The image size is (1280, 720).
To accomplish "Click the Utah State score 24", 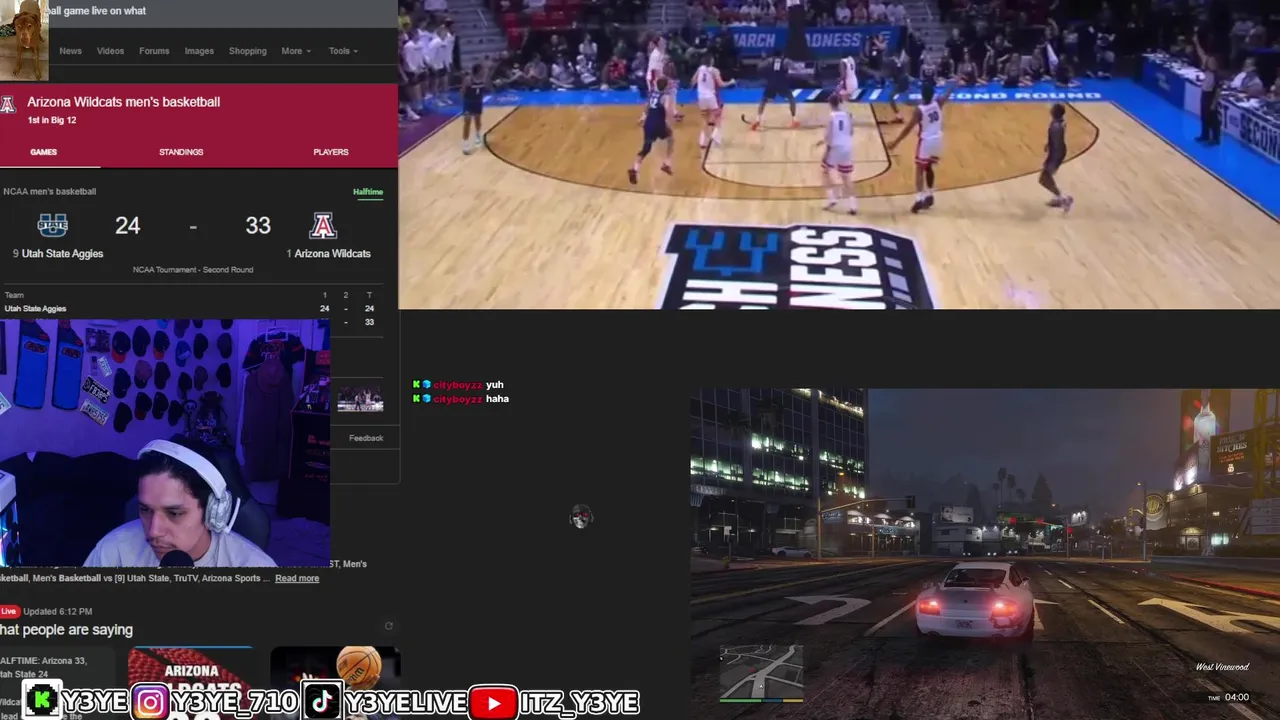I will point(127,225).
